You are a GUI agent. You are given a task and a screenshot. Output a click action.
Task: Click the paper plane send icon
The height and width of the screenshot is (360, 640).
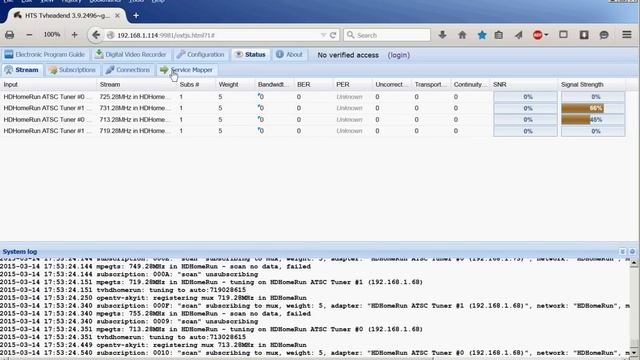518,35
